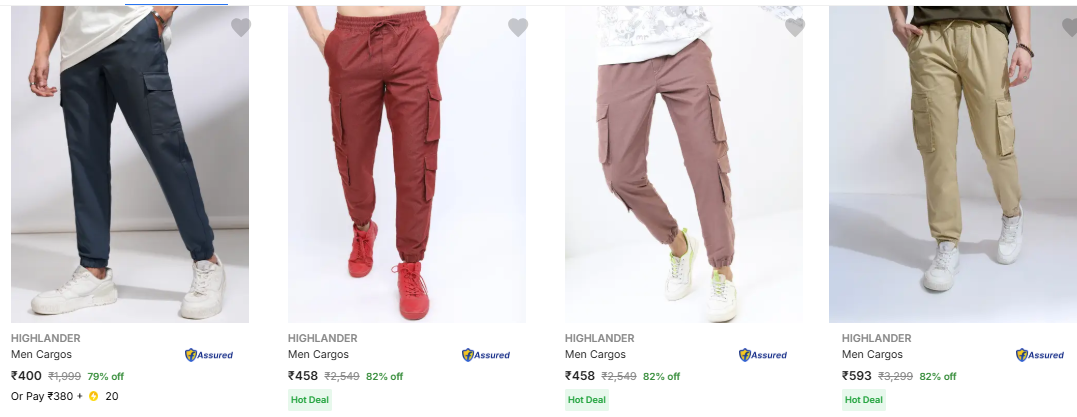The height and width of the screenshot is (417, 1077).
Task: Click Or Pay ₹380 offer text
Action: coord(42,396)
